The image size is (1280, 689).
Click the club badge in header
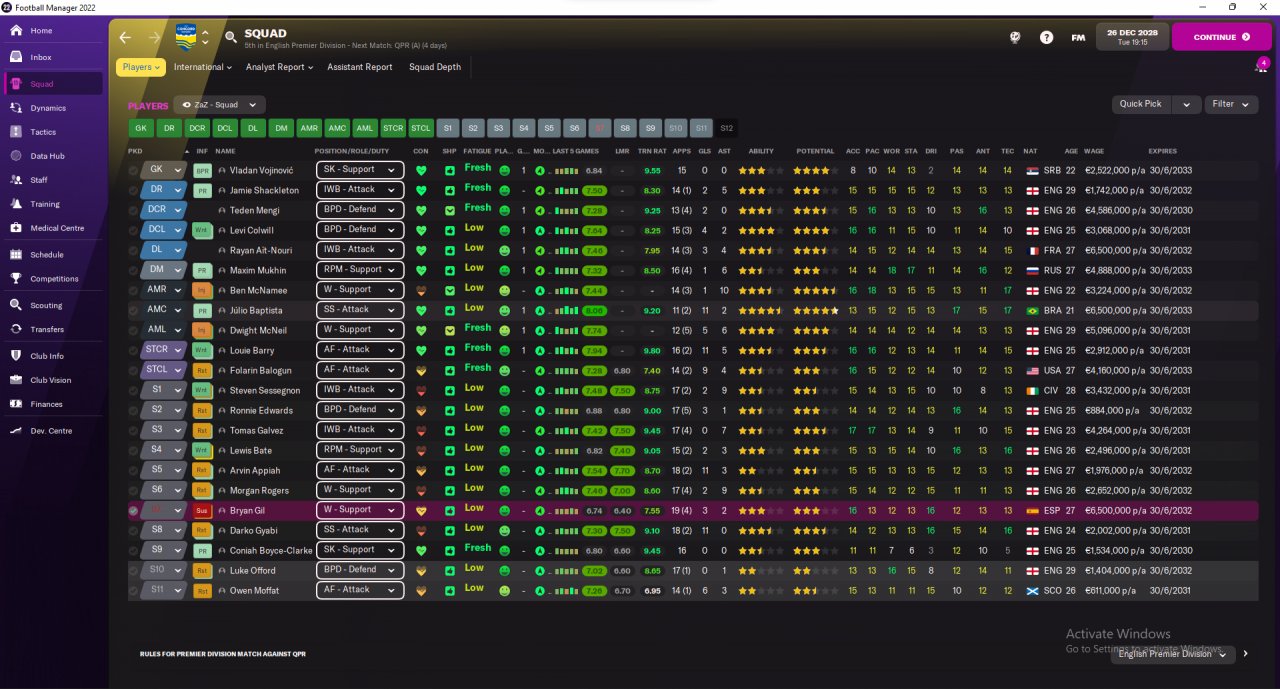tap(186, 36)
